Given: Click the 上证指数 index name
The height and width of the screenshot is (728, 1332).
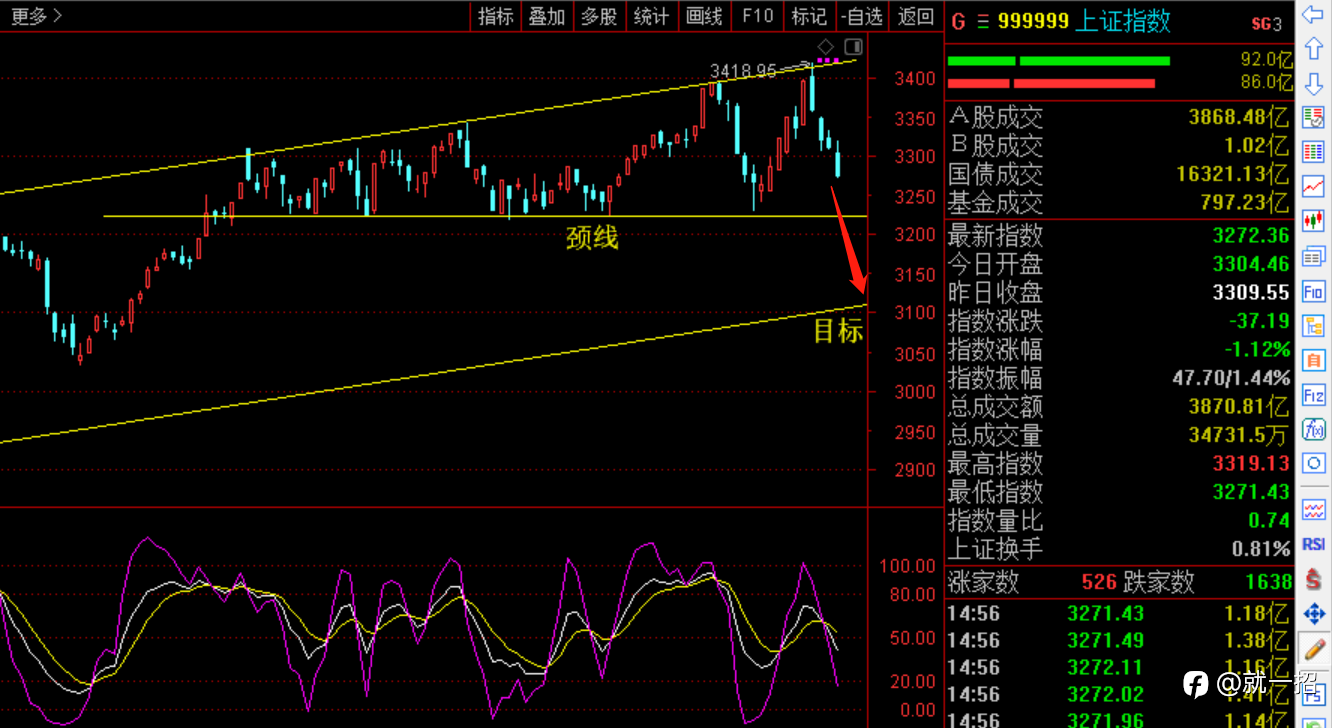Looking at the screenshot, I should pos(1122,21).
